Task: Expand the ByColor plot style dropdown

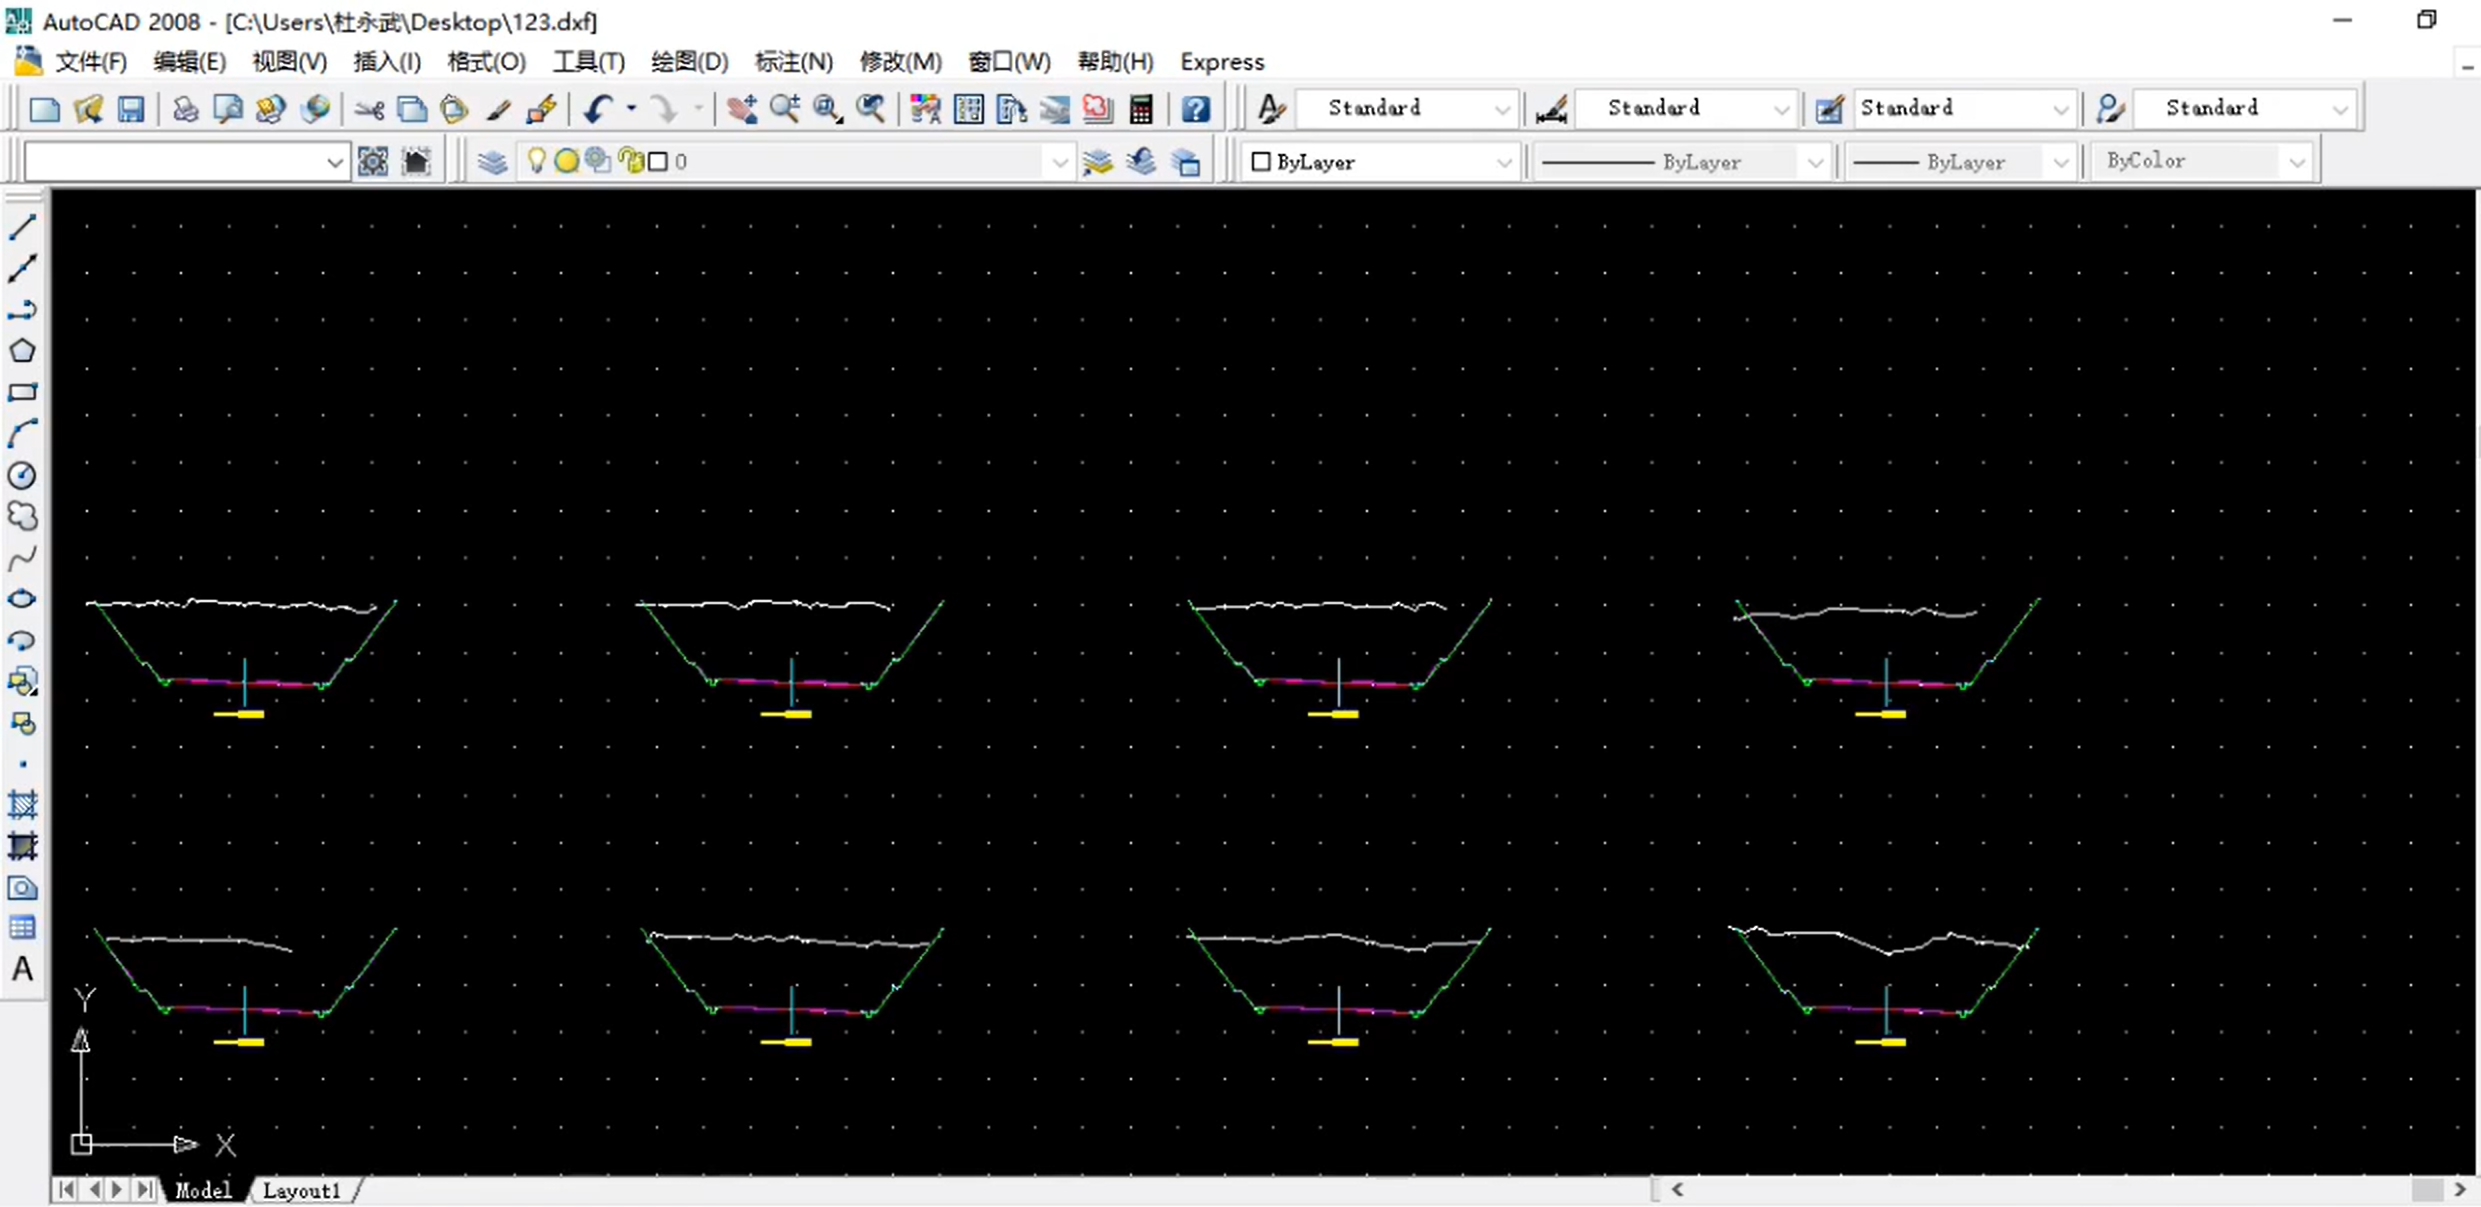Action: pos(2297,162)
